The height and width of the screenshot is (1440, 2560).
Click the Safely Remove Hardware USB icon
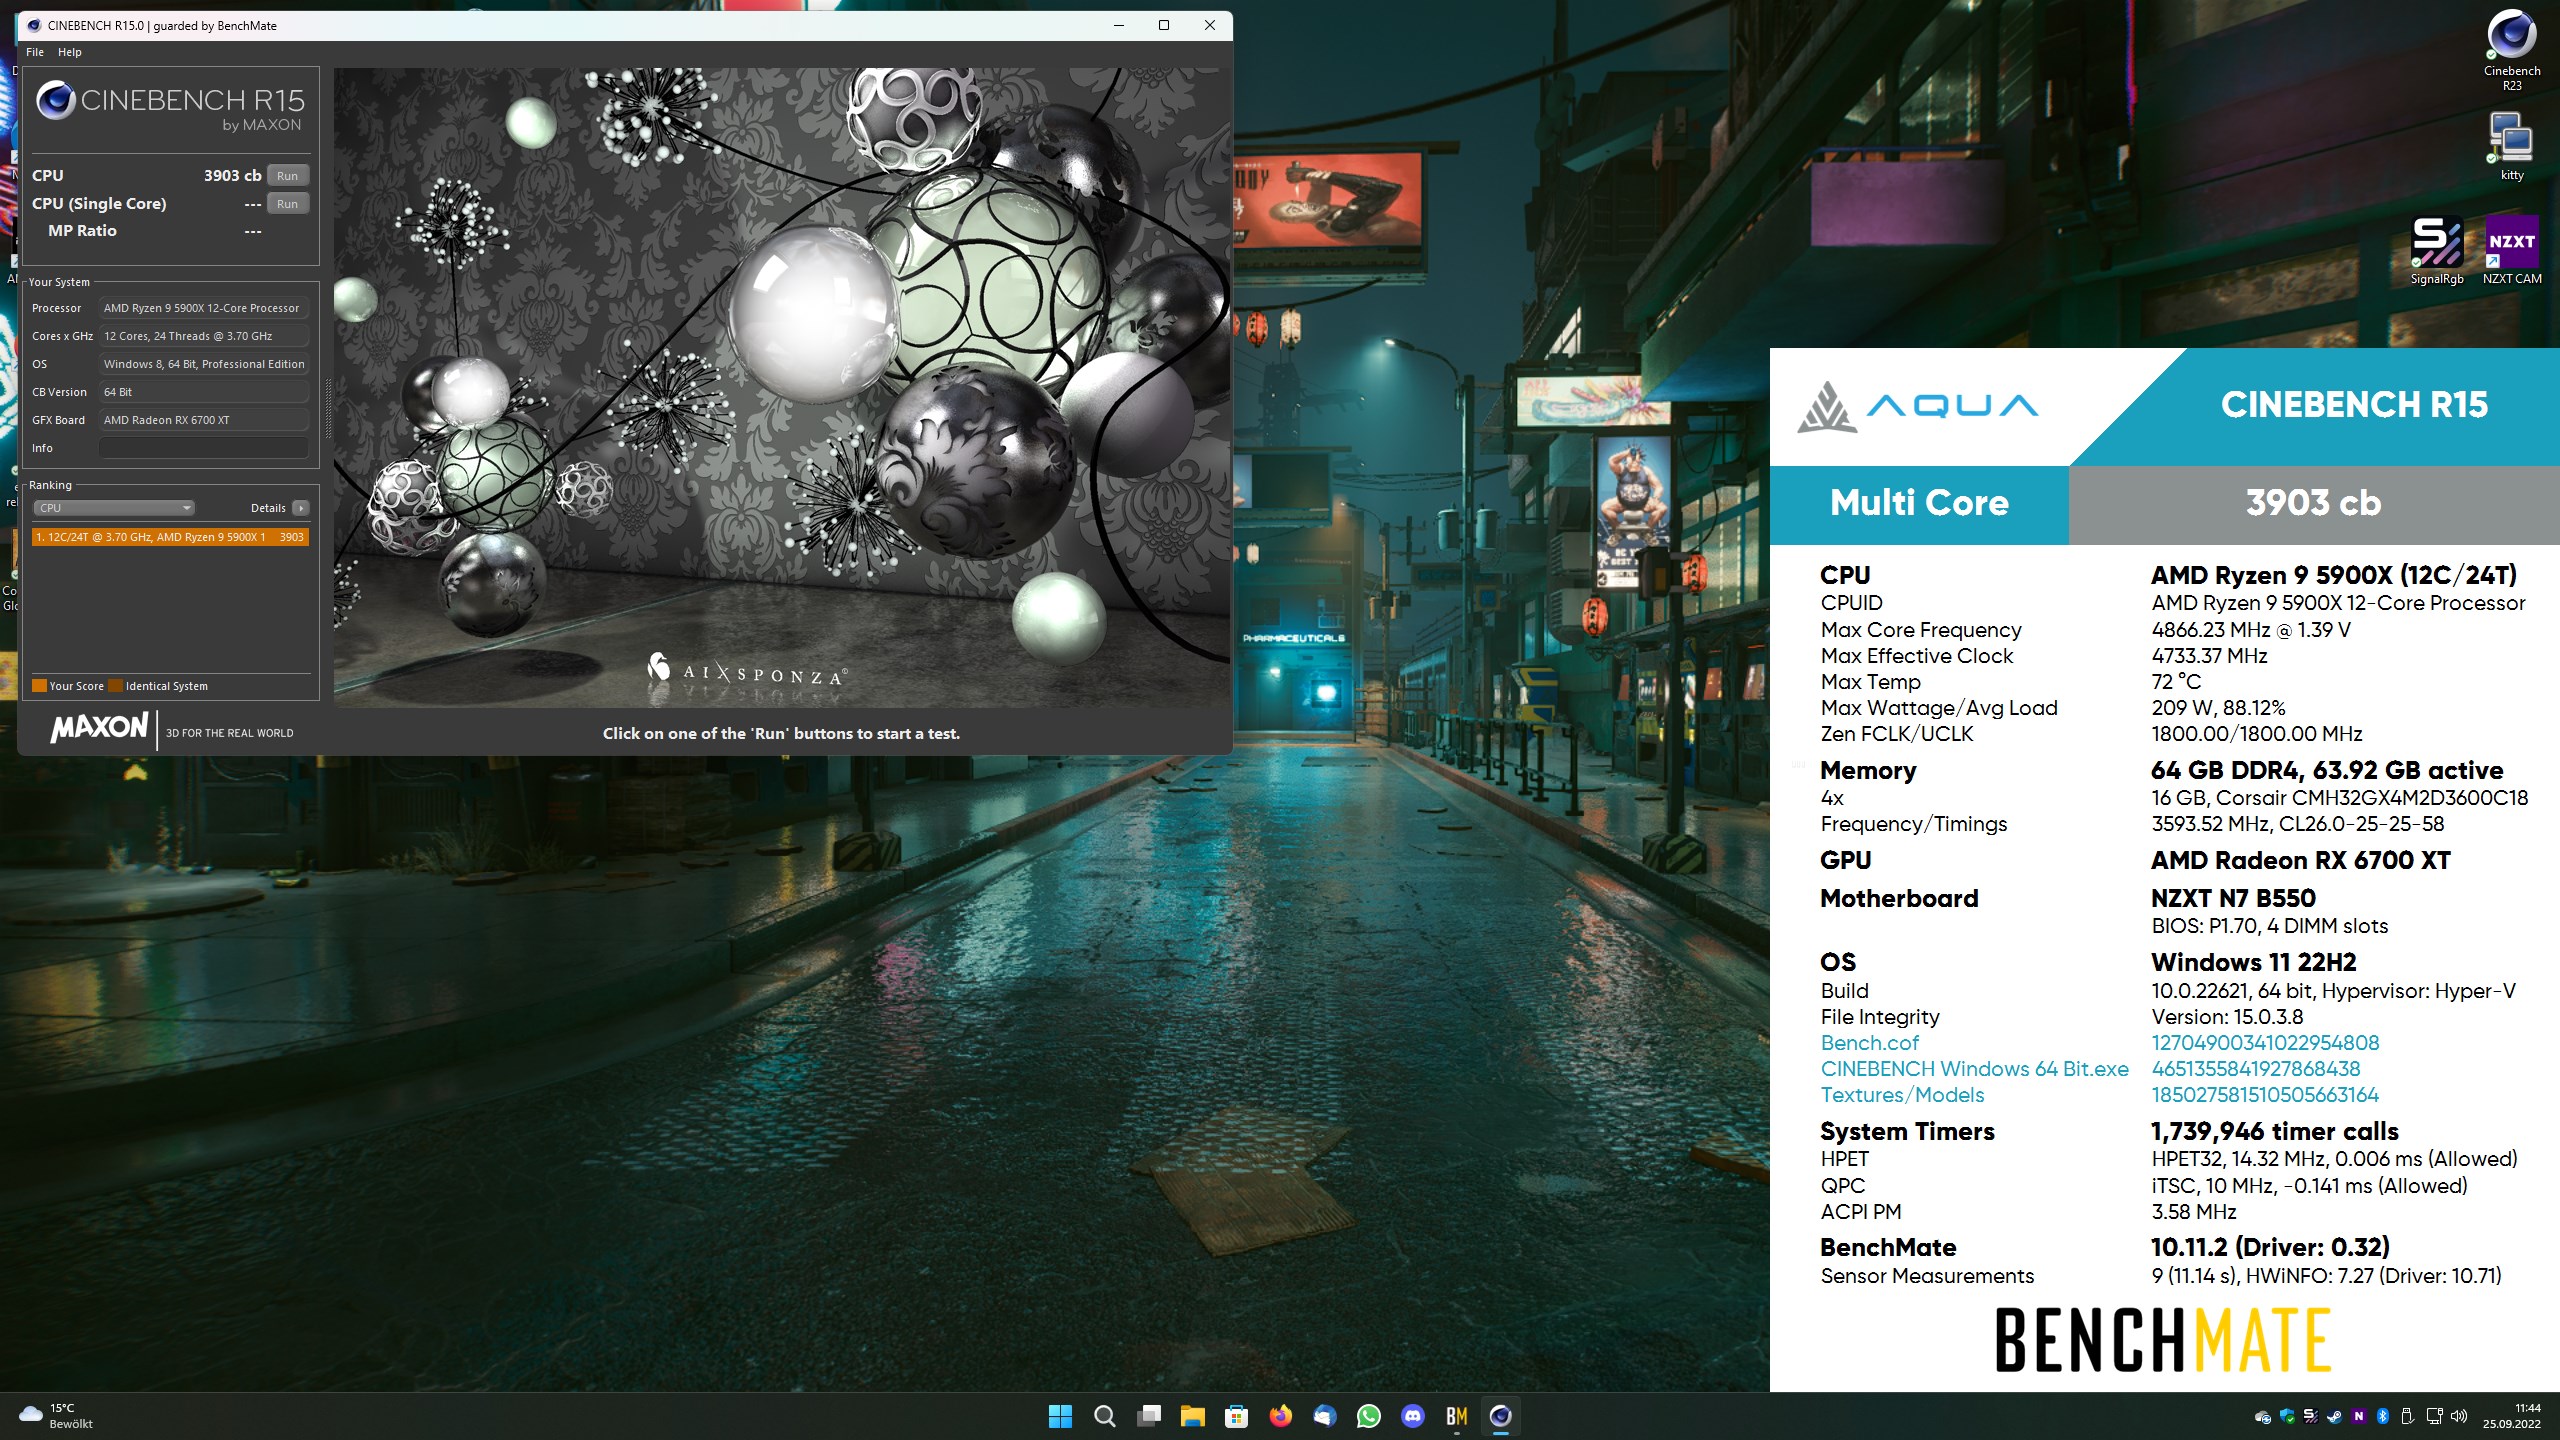tap(2407, 1416)
